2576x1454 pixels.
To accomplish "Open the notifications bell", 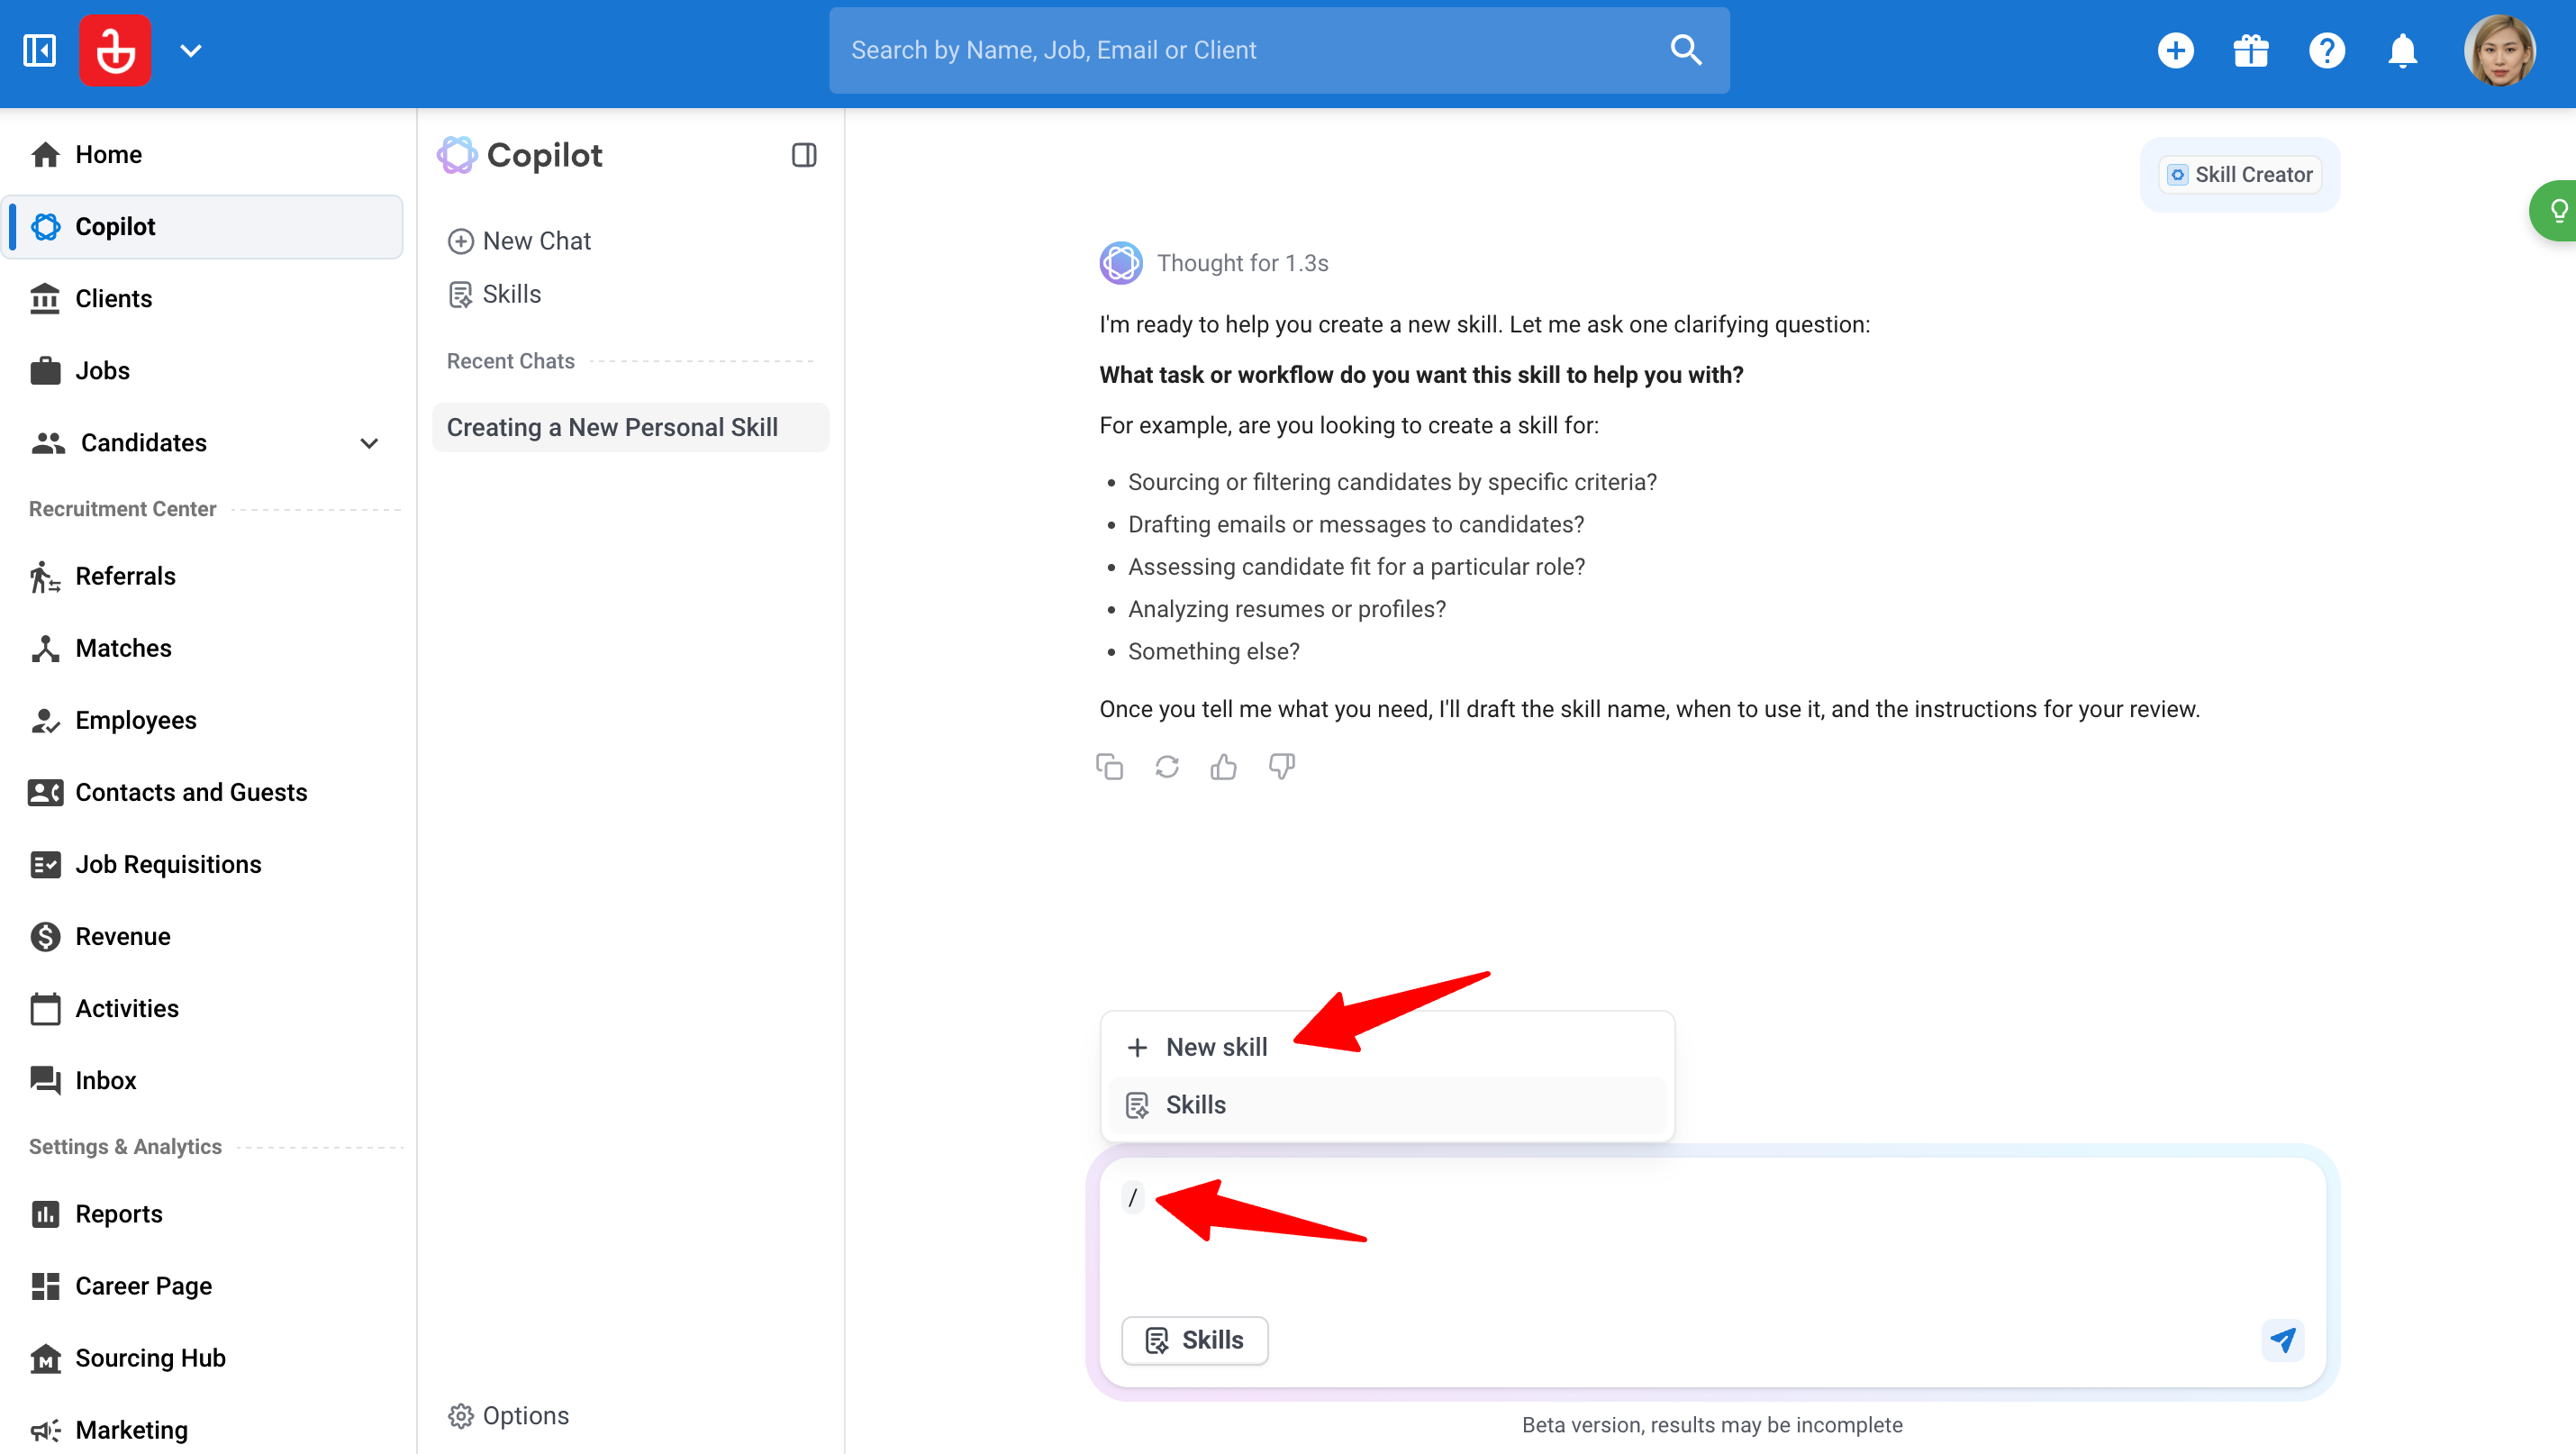I will (x=2402, y=50).
